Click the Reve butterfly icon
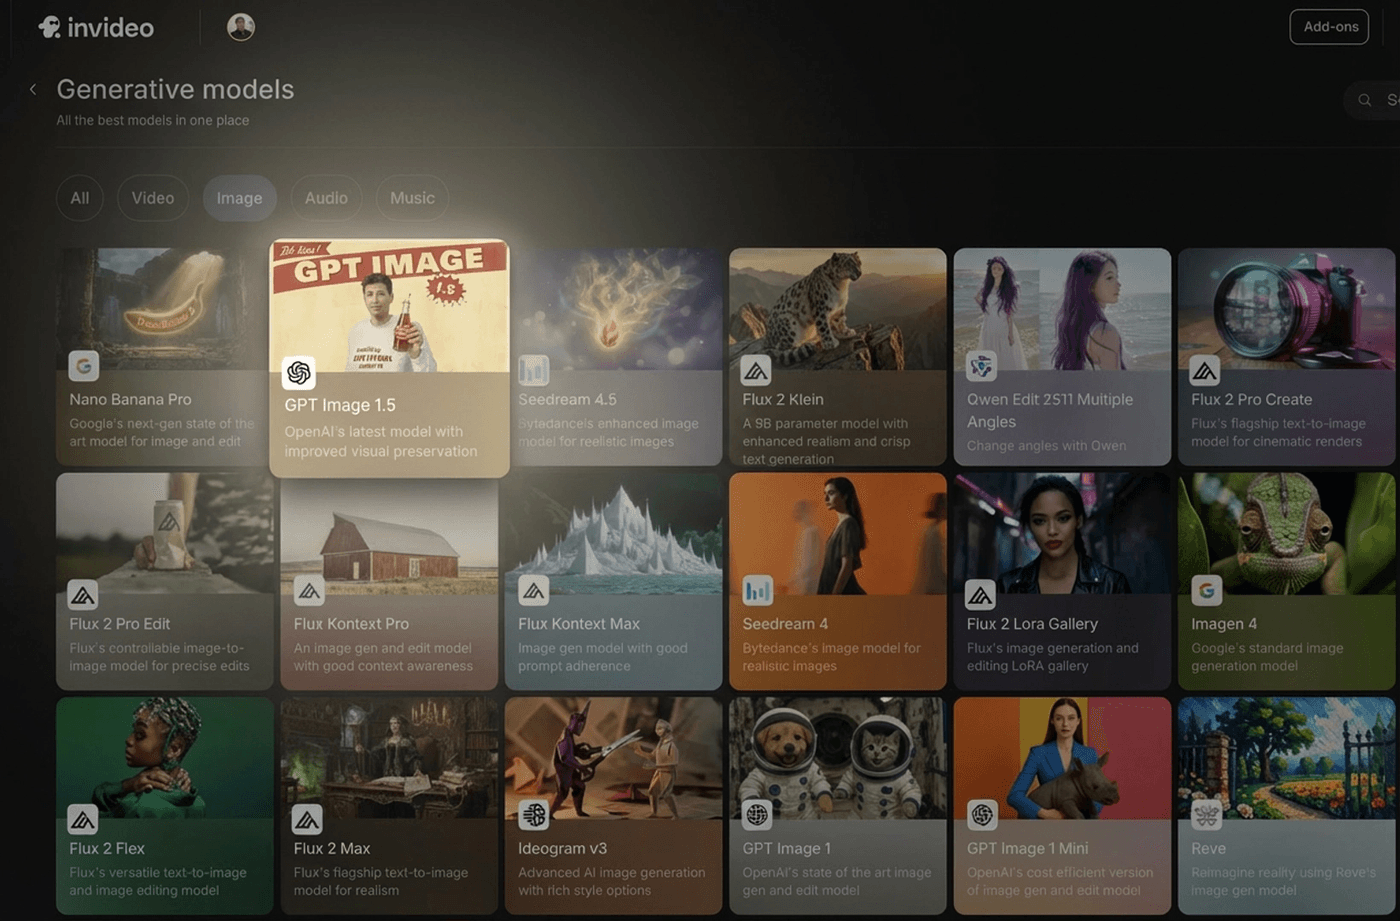 coord(1206,815)
